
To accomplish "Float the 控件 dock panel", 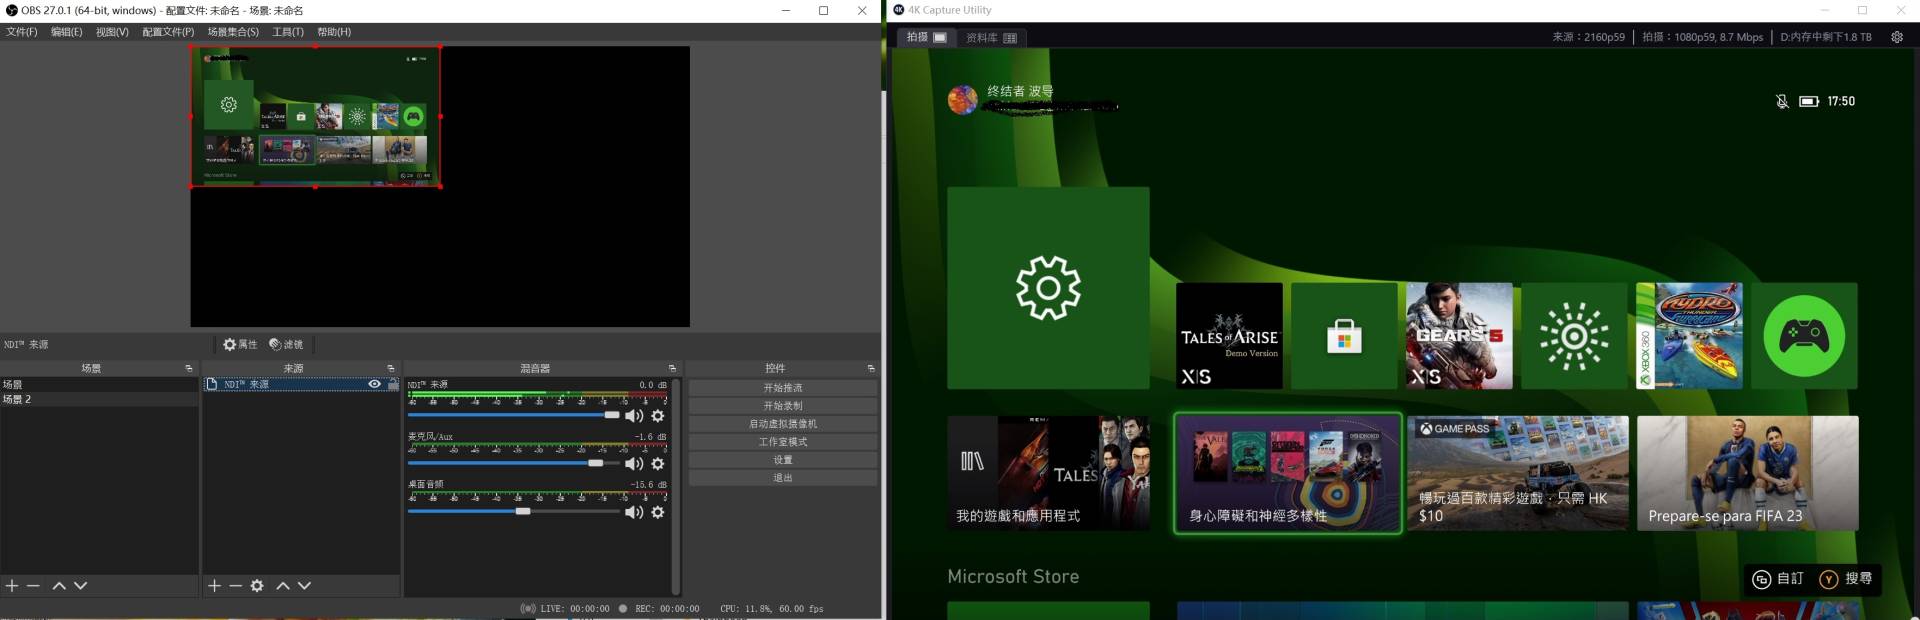I will (x=871, y=368).
